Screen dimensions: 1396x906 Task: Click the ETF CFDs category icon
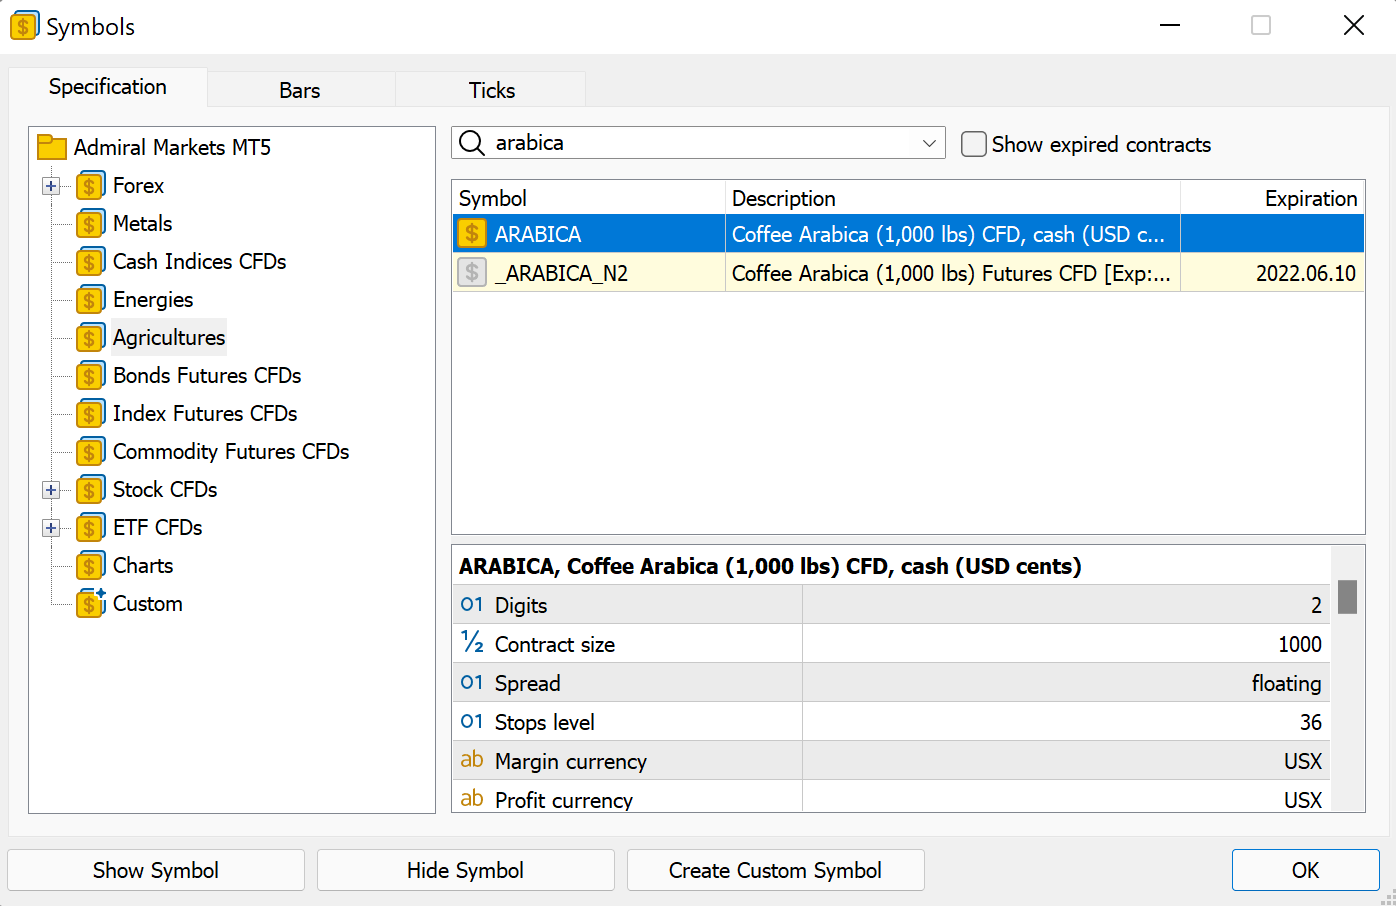pos(90,528)
